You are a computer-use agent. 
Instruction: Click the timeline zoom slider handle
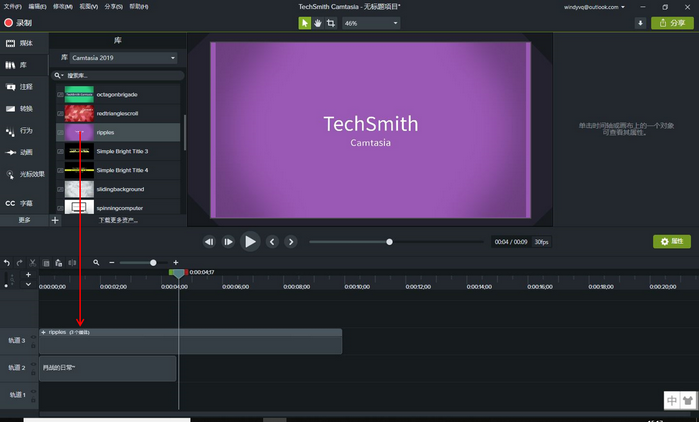point(153,263)
